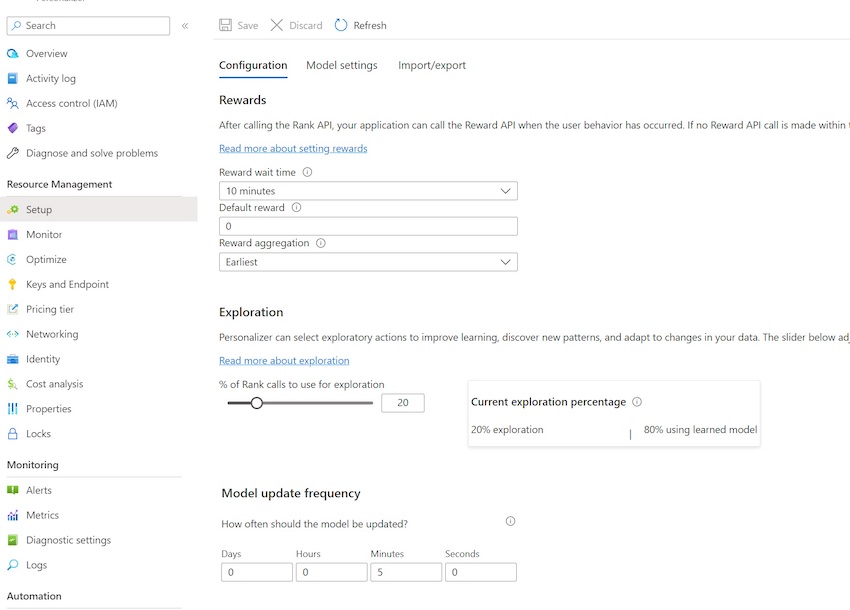Image resolution: width=850 pixels, height=610 pixels.
Task: Click the exploration percentage slider handle
Action: [x=257, y=403]
